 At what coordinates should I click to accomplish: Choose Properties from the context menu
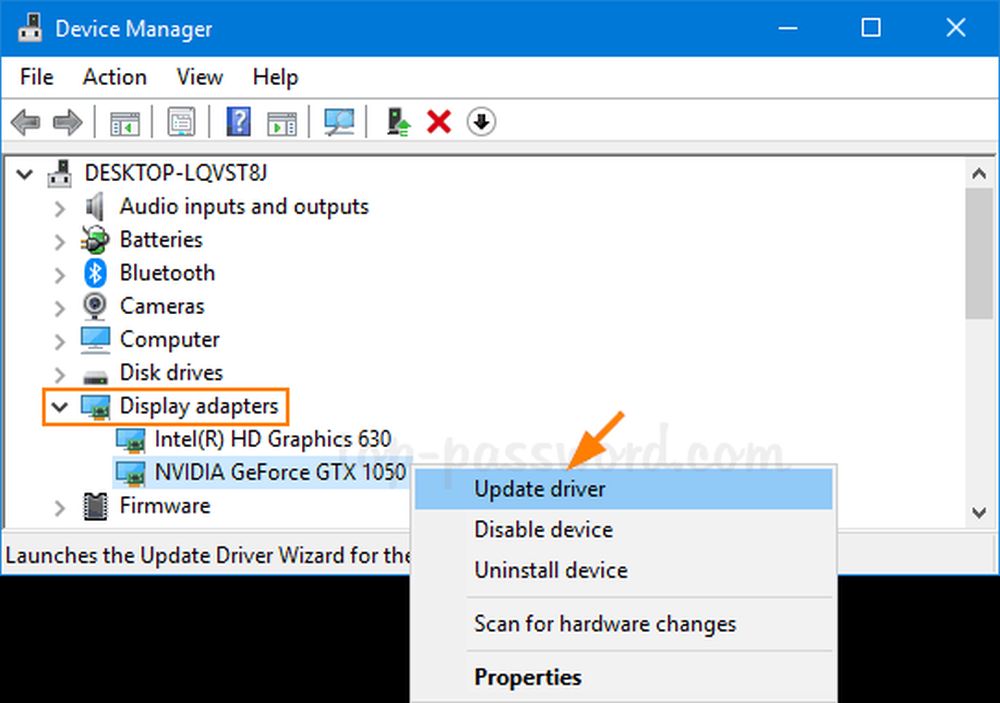(624, 677)
